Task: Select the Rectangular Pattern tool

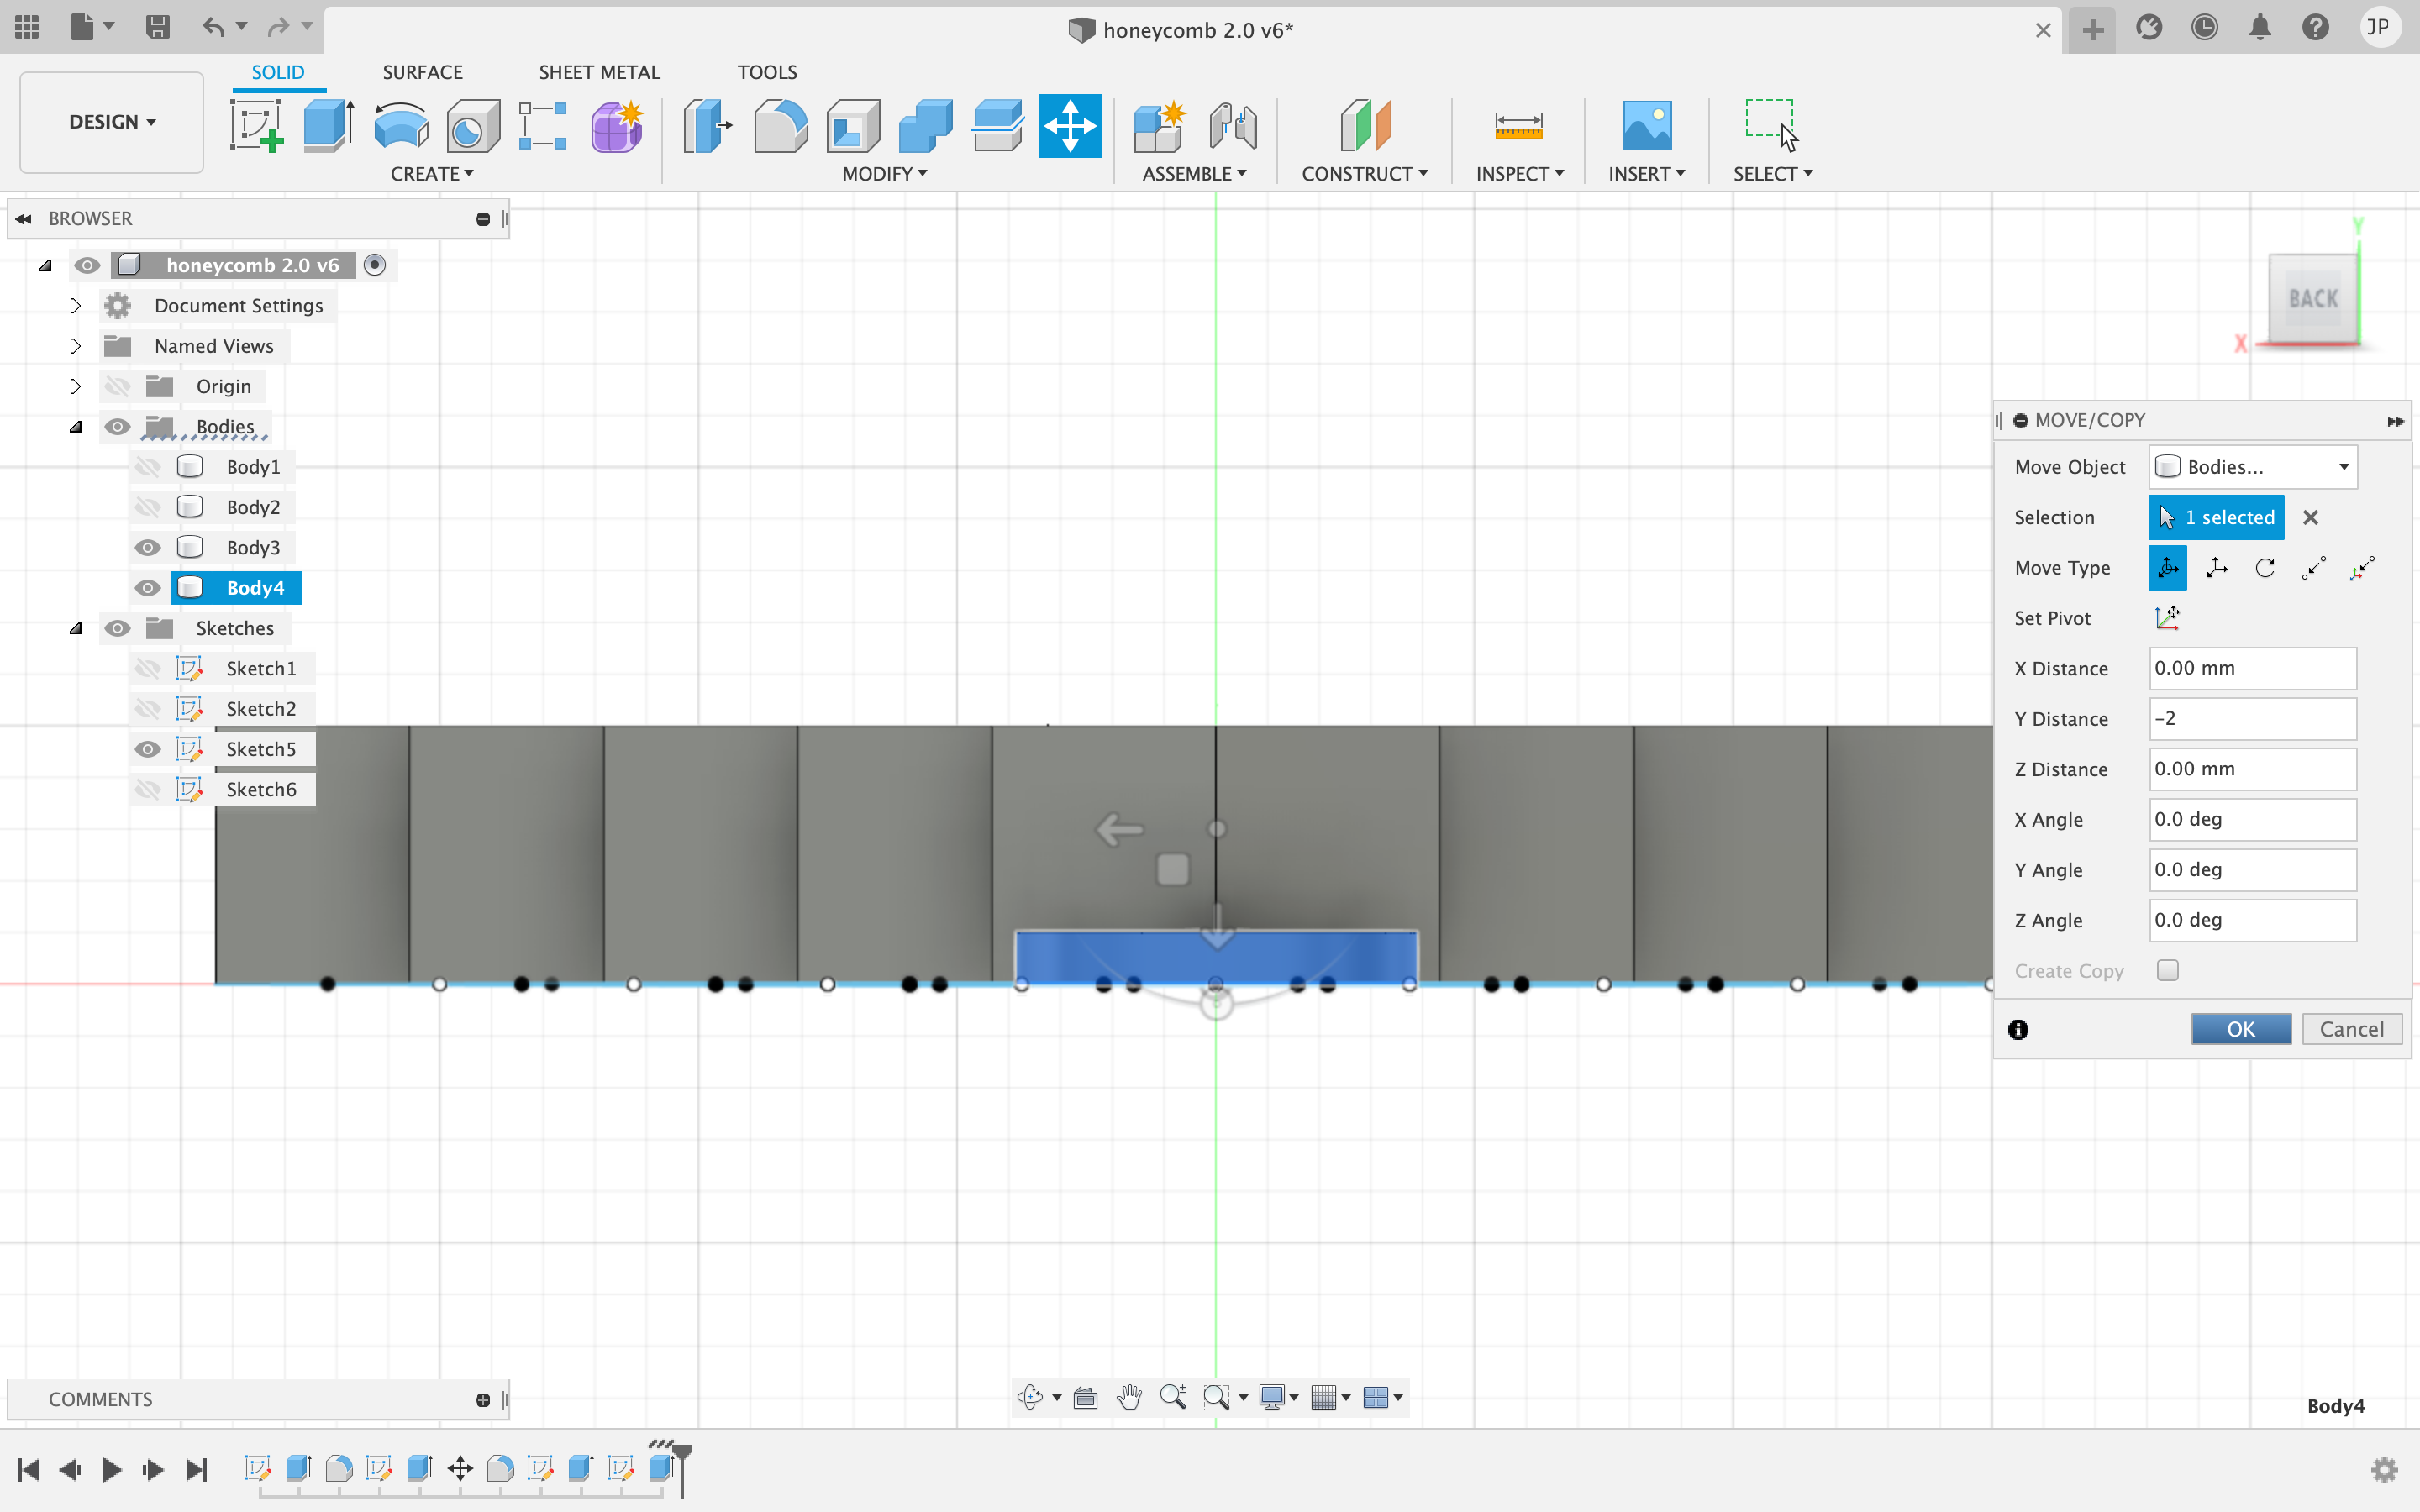Action: coord(543,126)
